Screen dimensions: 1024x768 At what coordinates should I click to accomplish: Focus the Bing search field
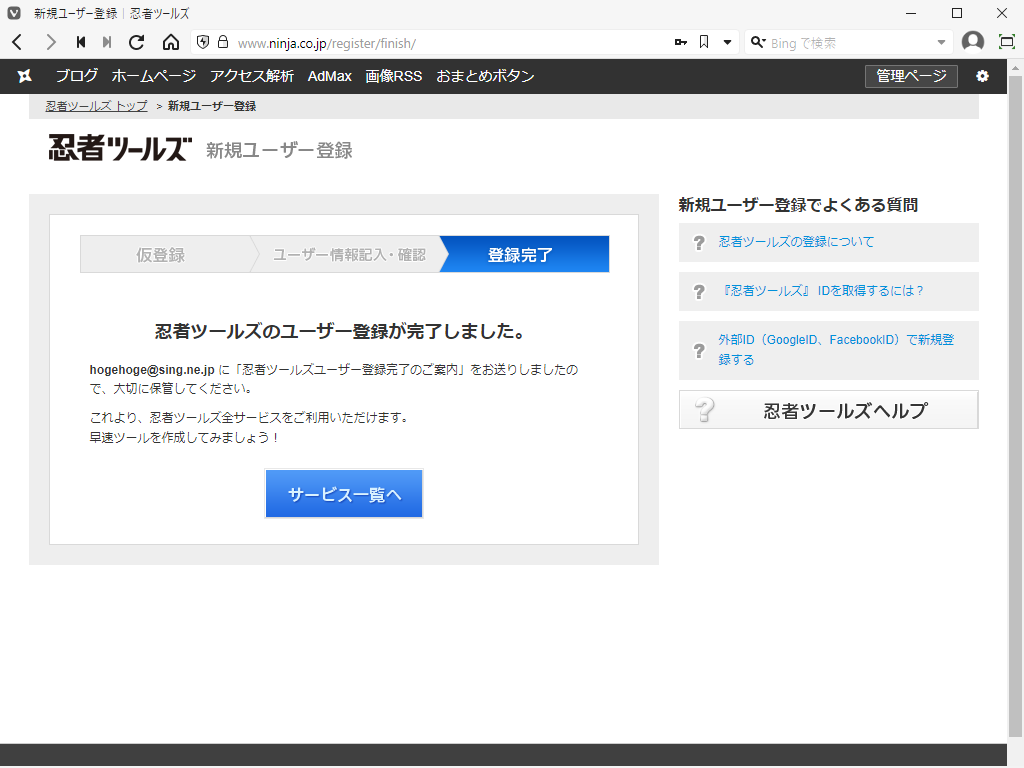(x=850, y=43)
